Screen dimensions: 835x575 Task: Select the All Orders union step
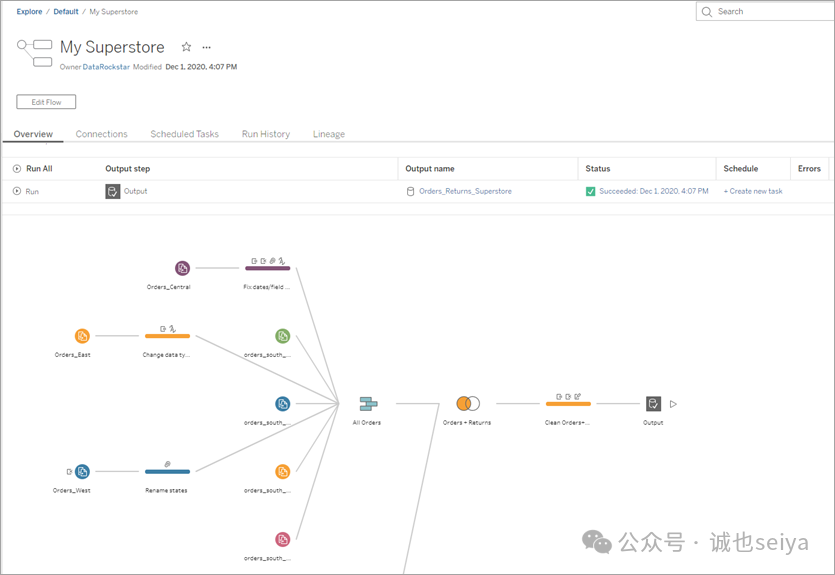(368, 404)
